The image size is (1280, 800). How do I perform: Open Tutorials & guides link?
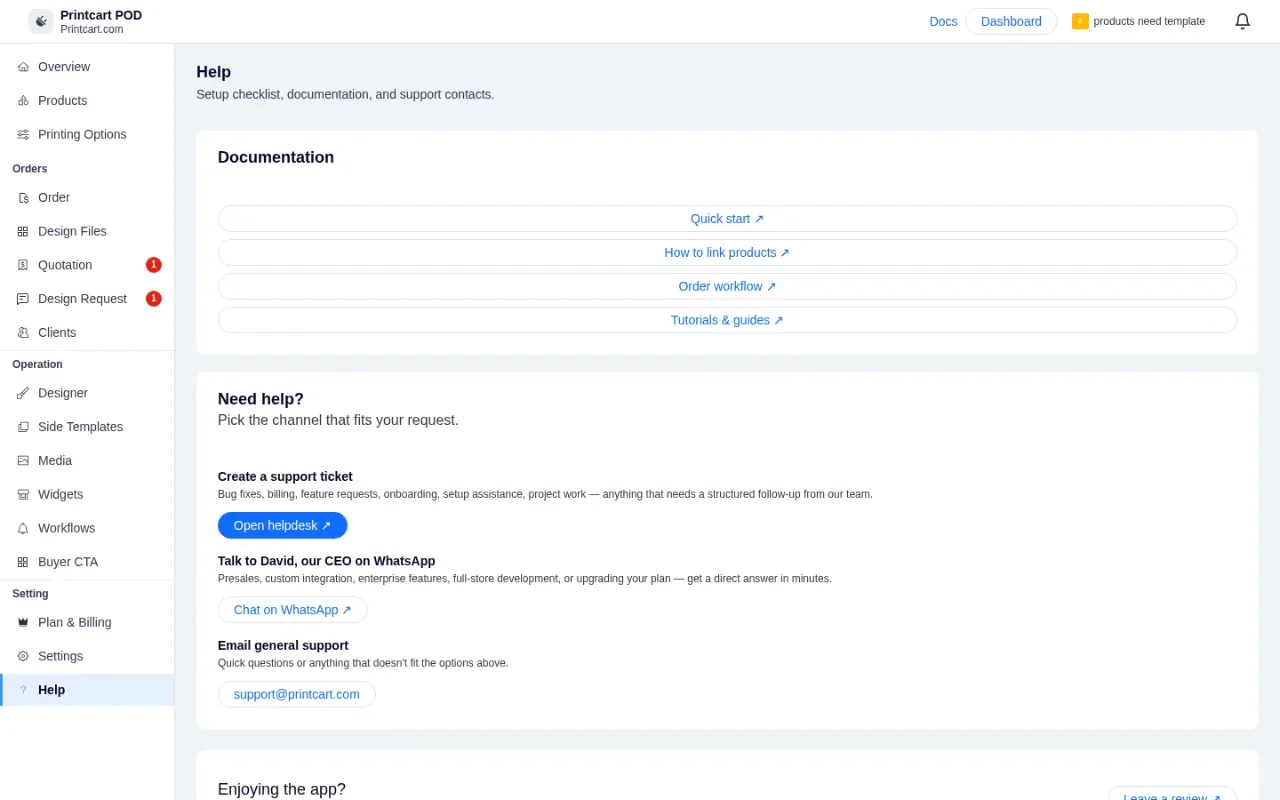(727, 320)
